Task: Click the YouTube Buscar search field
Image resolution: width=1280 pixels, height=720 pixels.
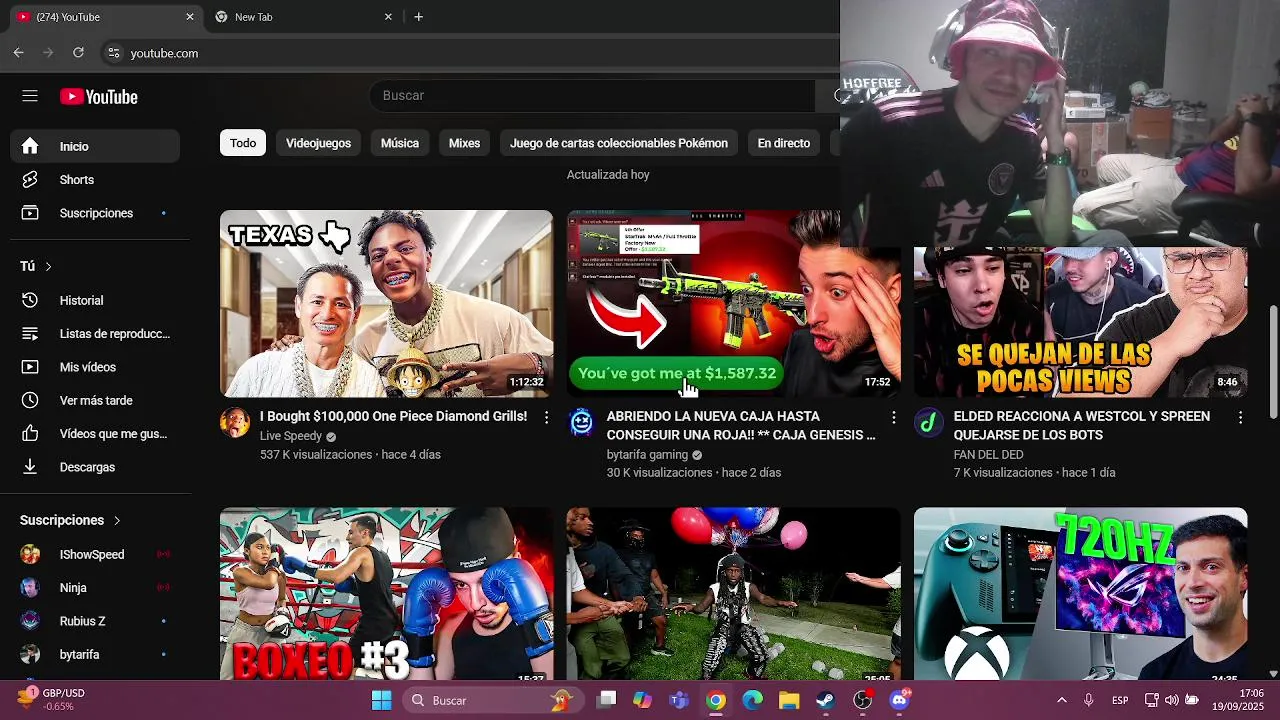Action: [x=592, y=95]
